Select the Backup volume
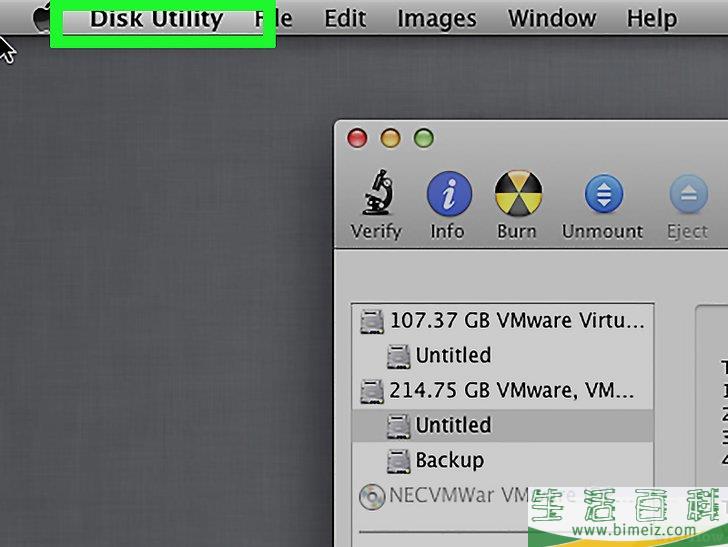 click(x=503, y=460)
